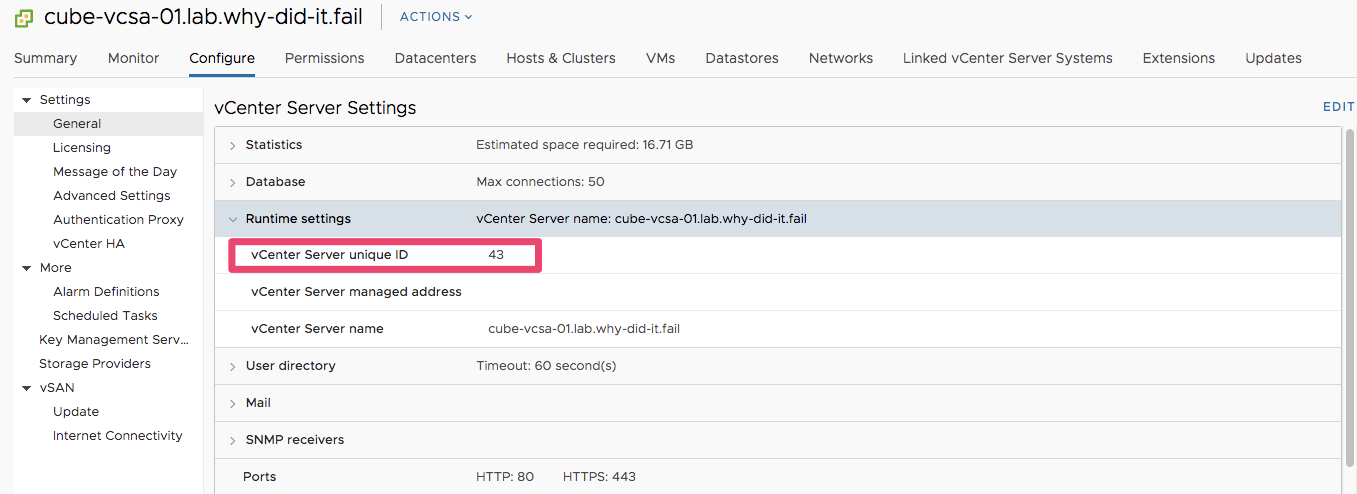
Task: Open Alarm Definitions in the sidebar
Action: pyautogui.click(x=106, y=292)
